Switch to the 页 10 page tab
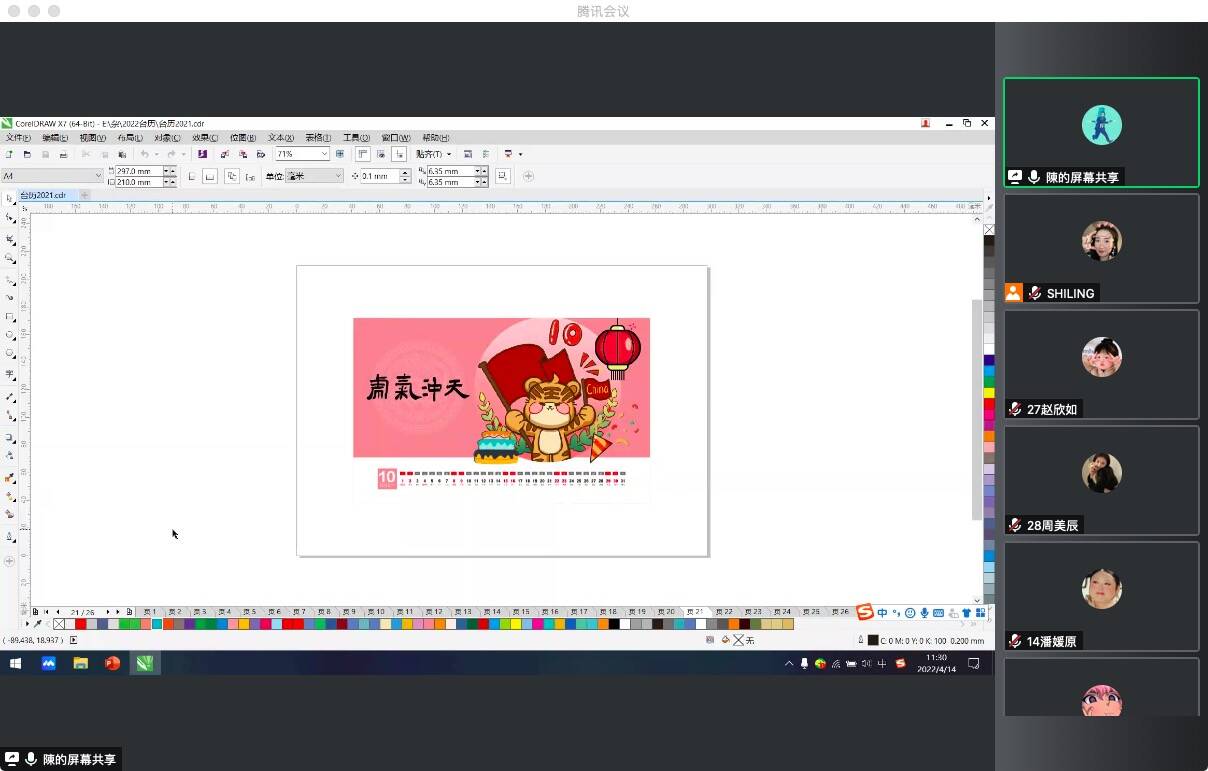The width and height of the screenshot is (1208, 771). (376, 611)
